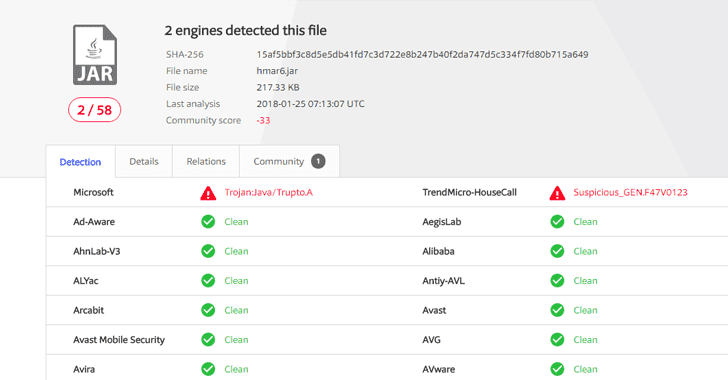The image size is (728, 380).
Task: Click the Alibaba engine name
Action: [438, 251]
